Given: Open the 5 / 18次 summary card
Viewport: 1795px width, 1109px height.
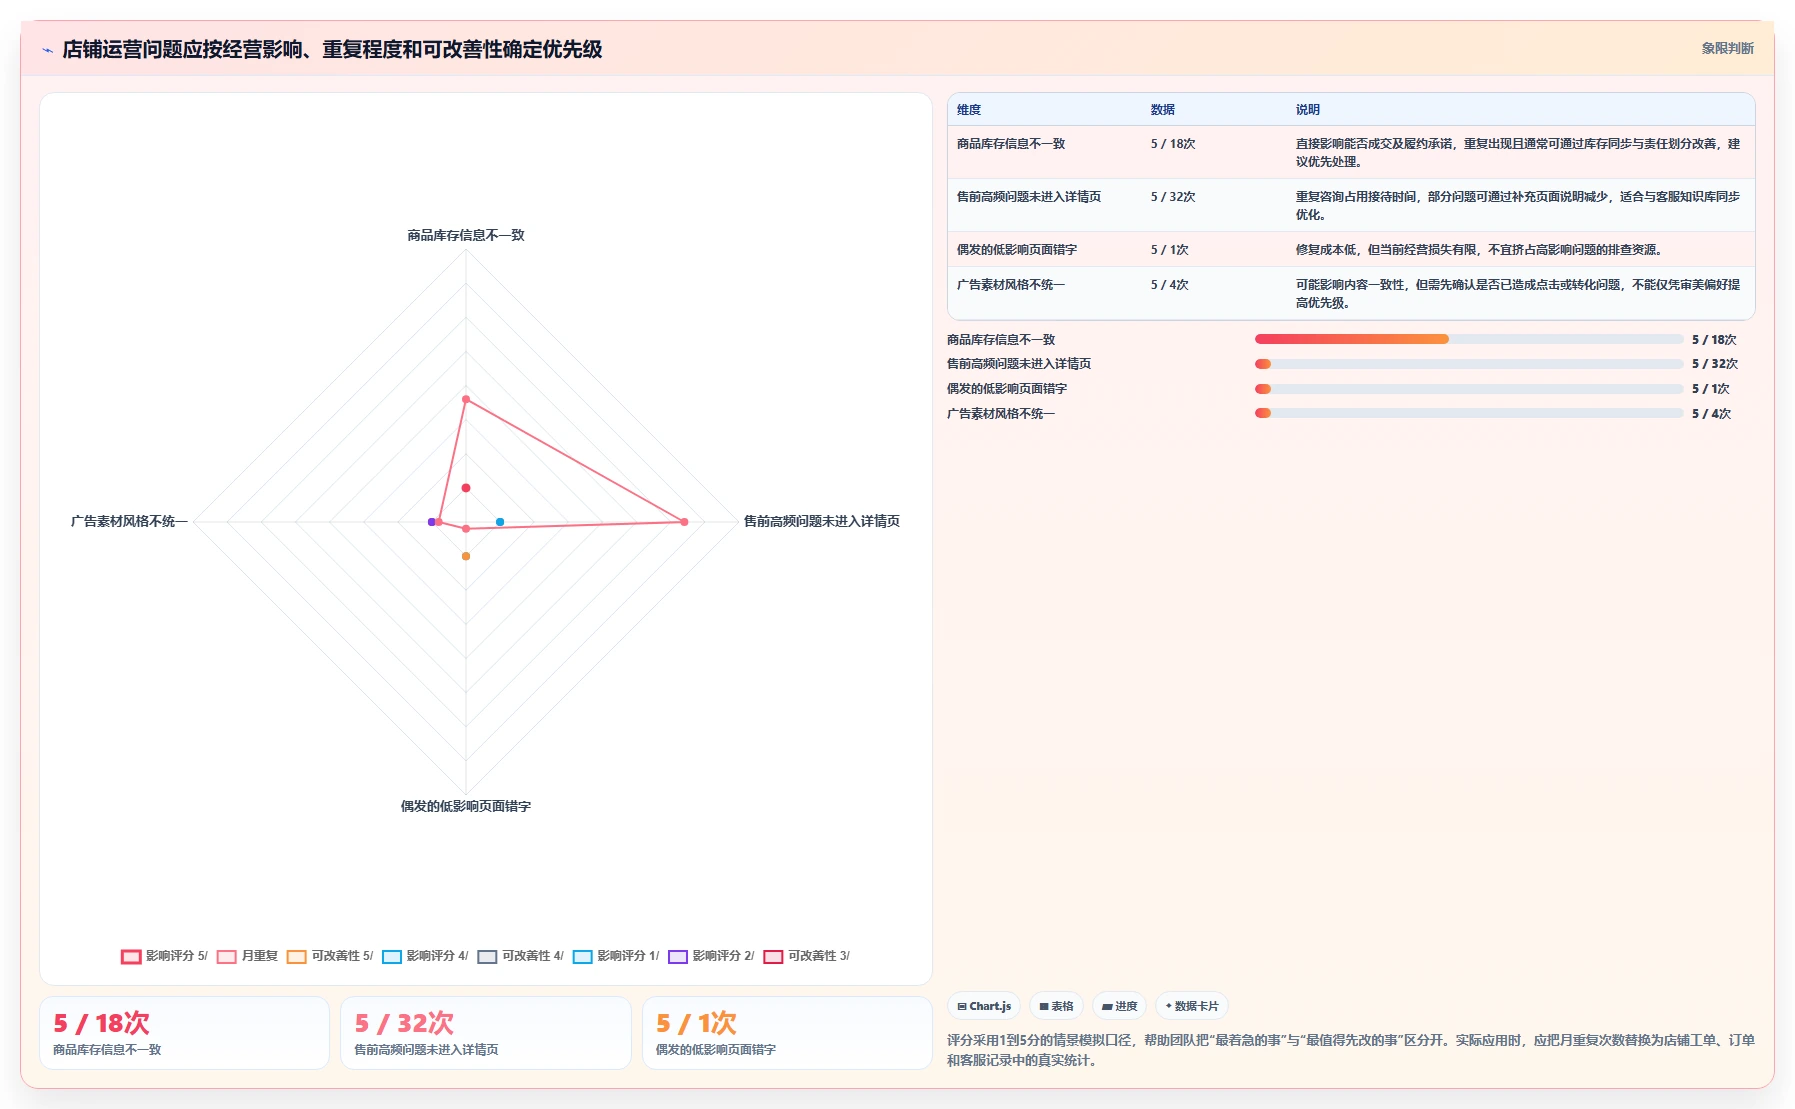Looking at the screenshot, I should [x=184, y=1033].
